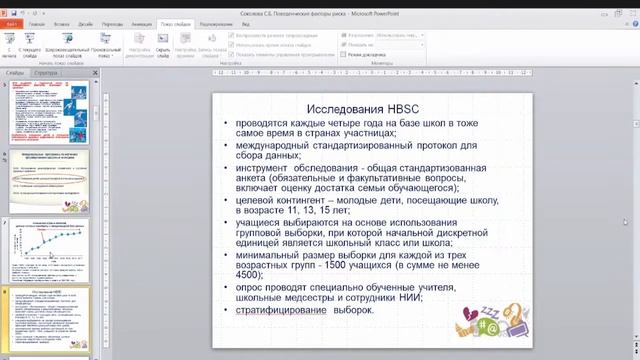Switch to the Home (Главная) tab
Image resolution: width=640 pixels, height=360 pixels.
point(37,24)
